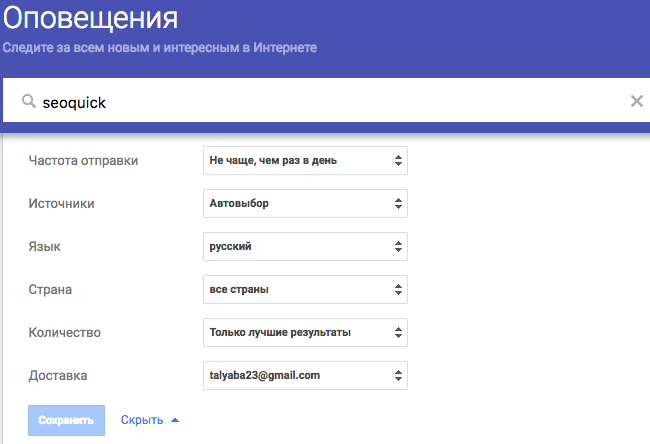Open the Количество Только лучшие результаты dropdown

click(305, 332)
